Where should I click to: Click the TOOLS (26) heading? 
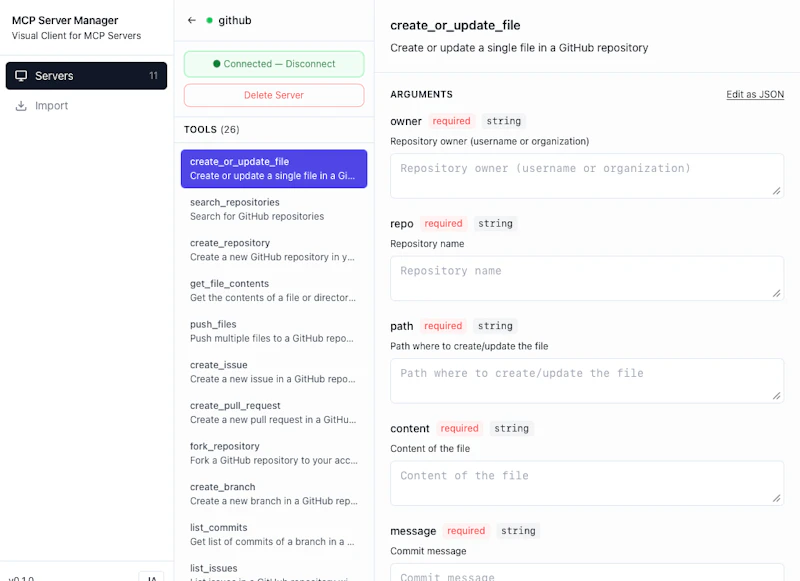coord(212,130)
